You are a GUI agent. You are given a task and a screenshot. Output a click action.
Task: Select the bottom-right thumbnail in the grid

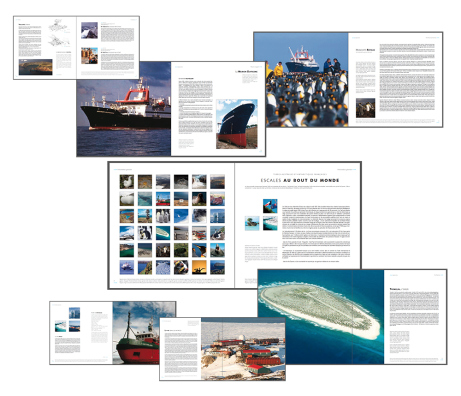point(217,267)
